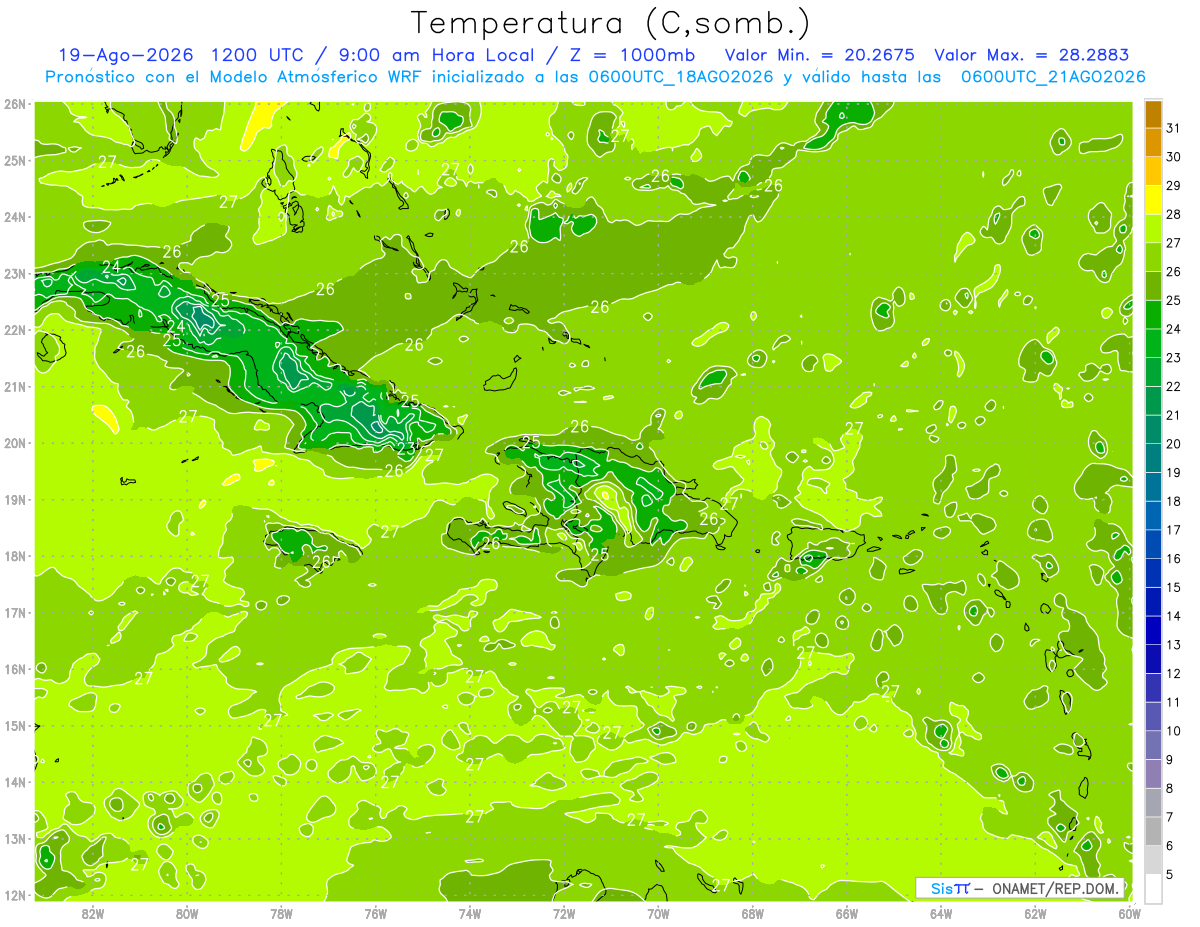The image size is (1200, 927).
Task: Click longitude axis label "72W"
Action: [564, 914]
